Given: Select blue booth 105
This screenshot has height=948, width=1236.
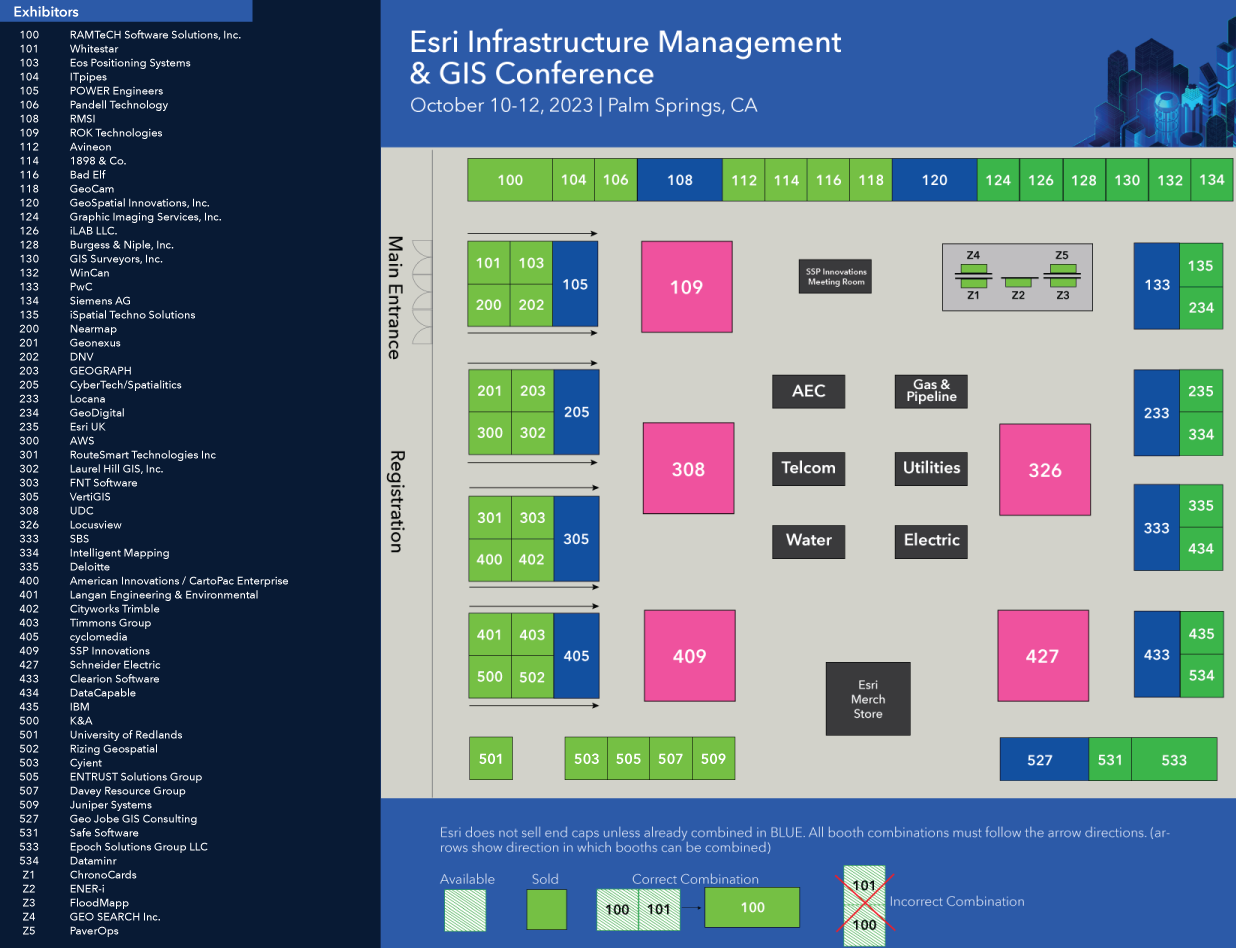Looking at the screenshot, I should point(575,284).
